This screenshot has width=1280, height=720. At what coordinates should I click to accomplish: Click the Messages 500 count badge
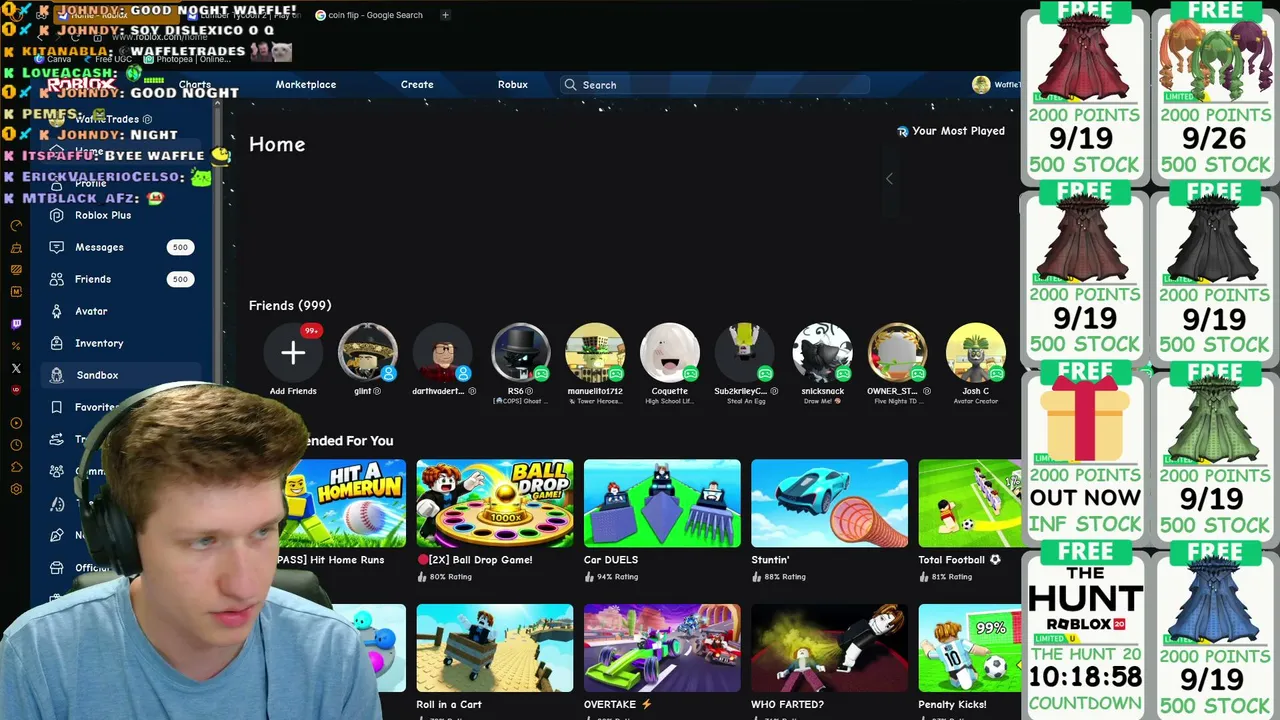tap(180, 247)
